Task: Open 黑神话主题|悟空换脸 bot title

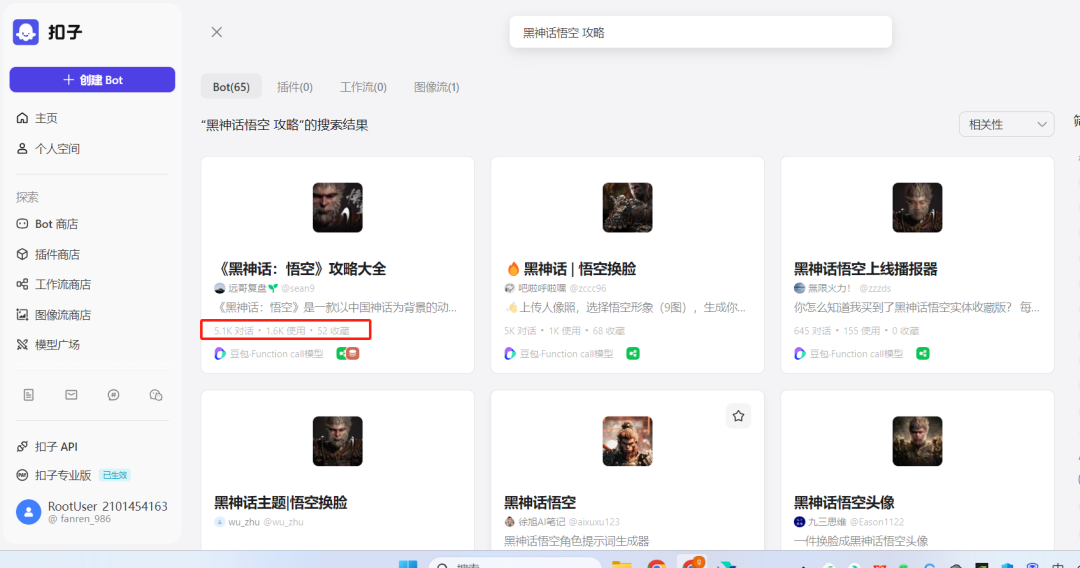Action: 281,503
